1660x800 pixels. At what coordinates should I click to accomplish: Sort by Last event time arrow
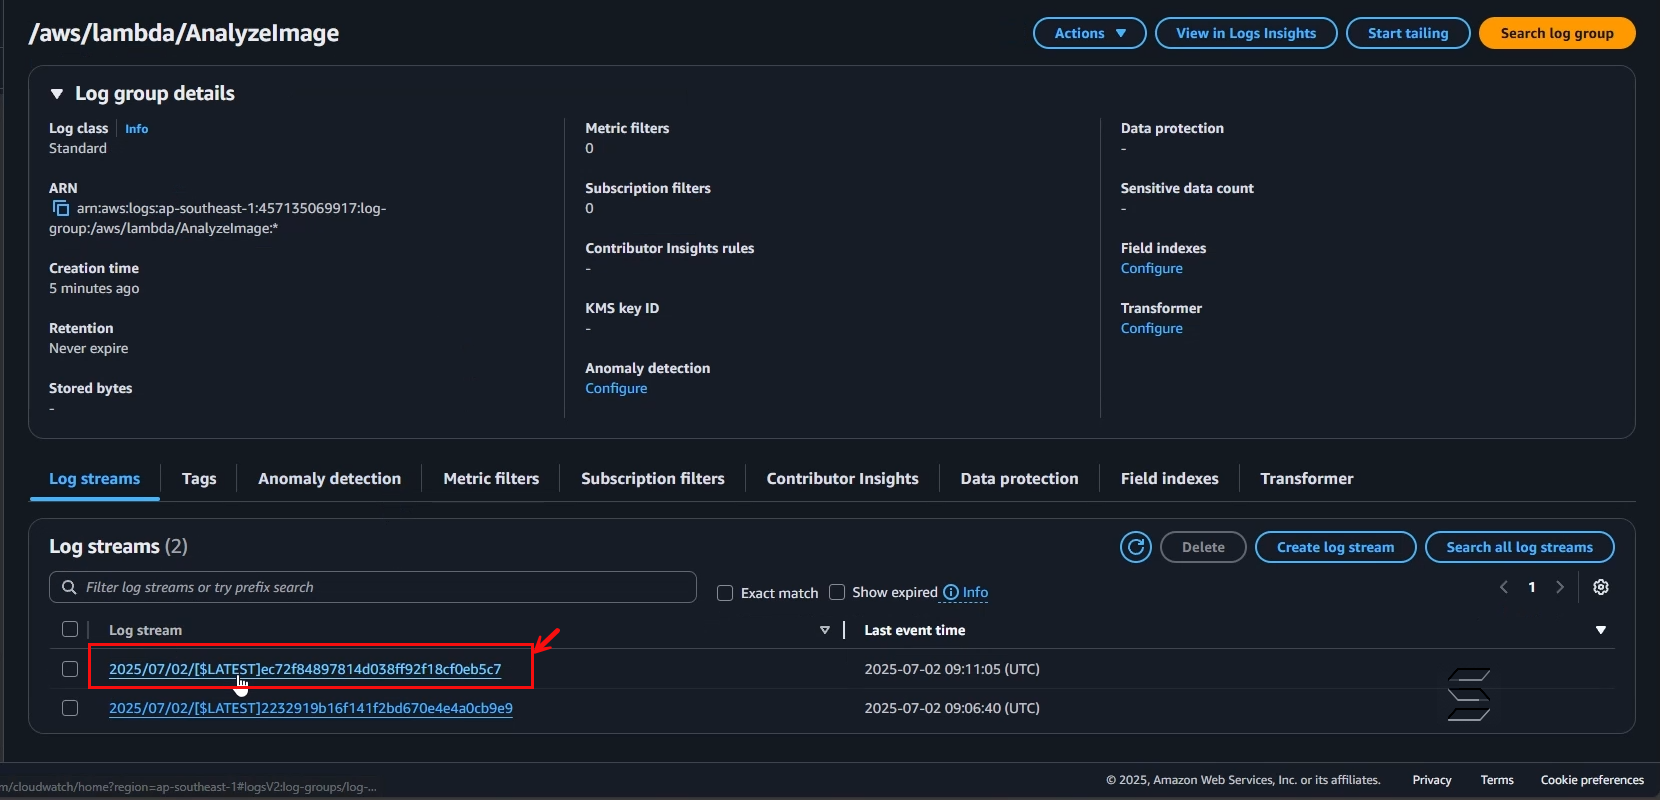click(1601, 630)
